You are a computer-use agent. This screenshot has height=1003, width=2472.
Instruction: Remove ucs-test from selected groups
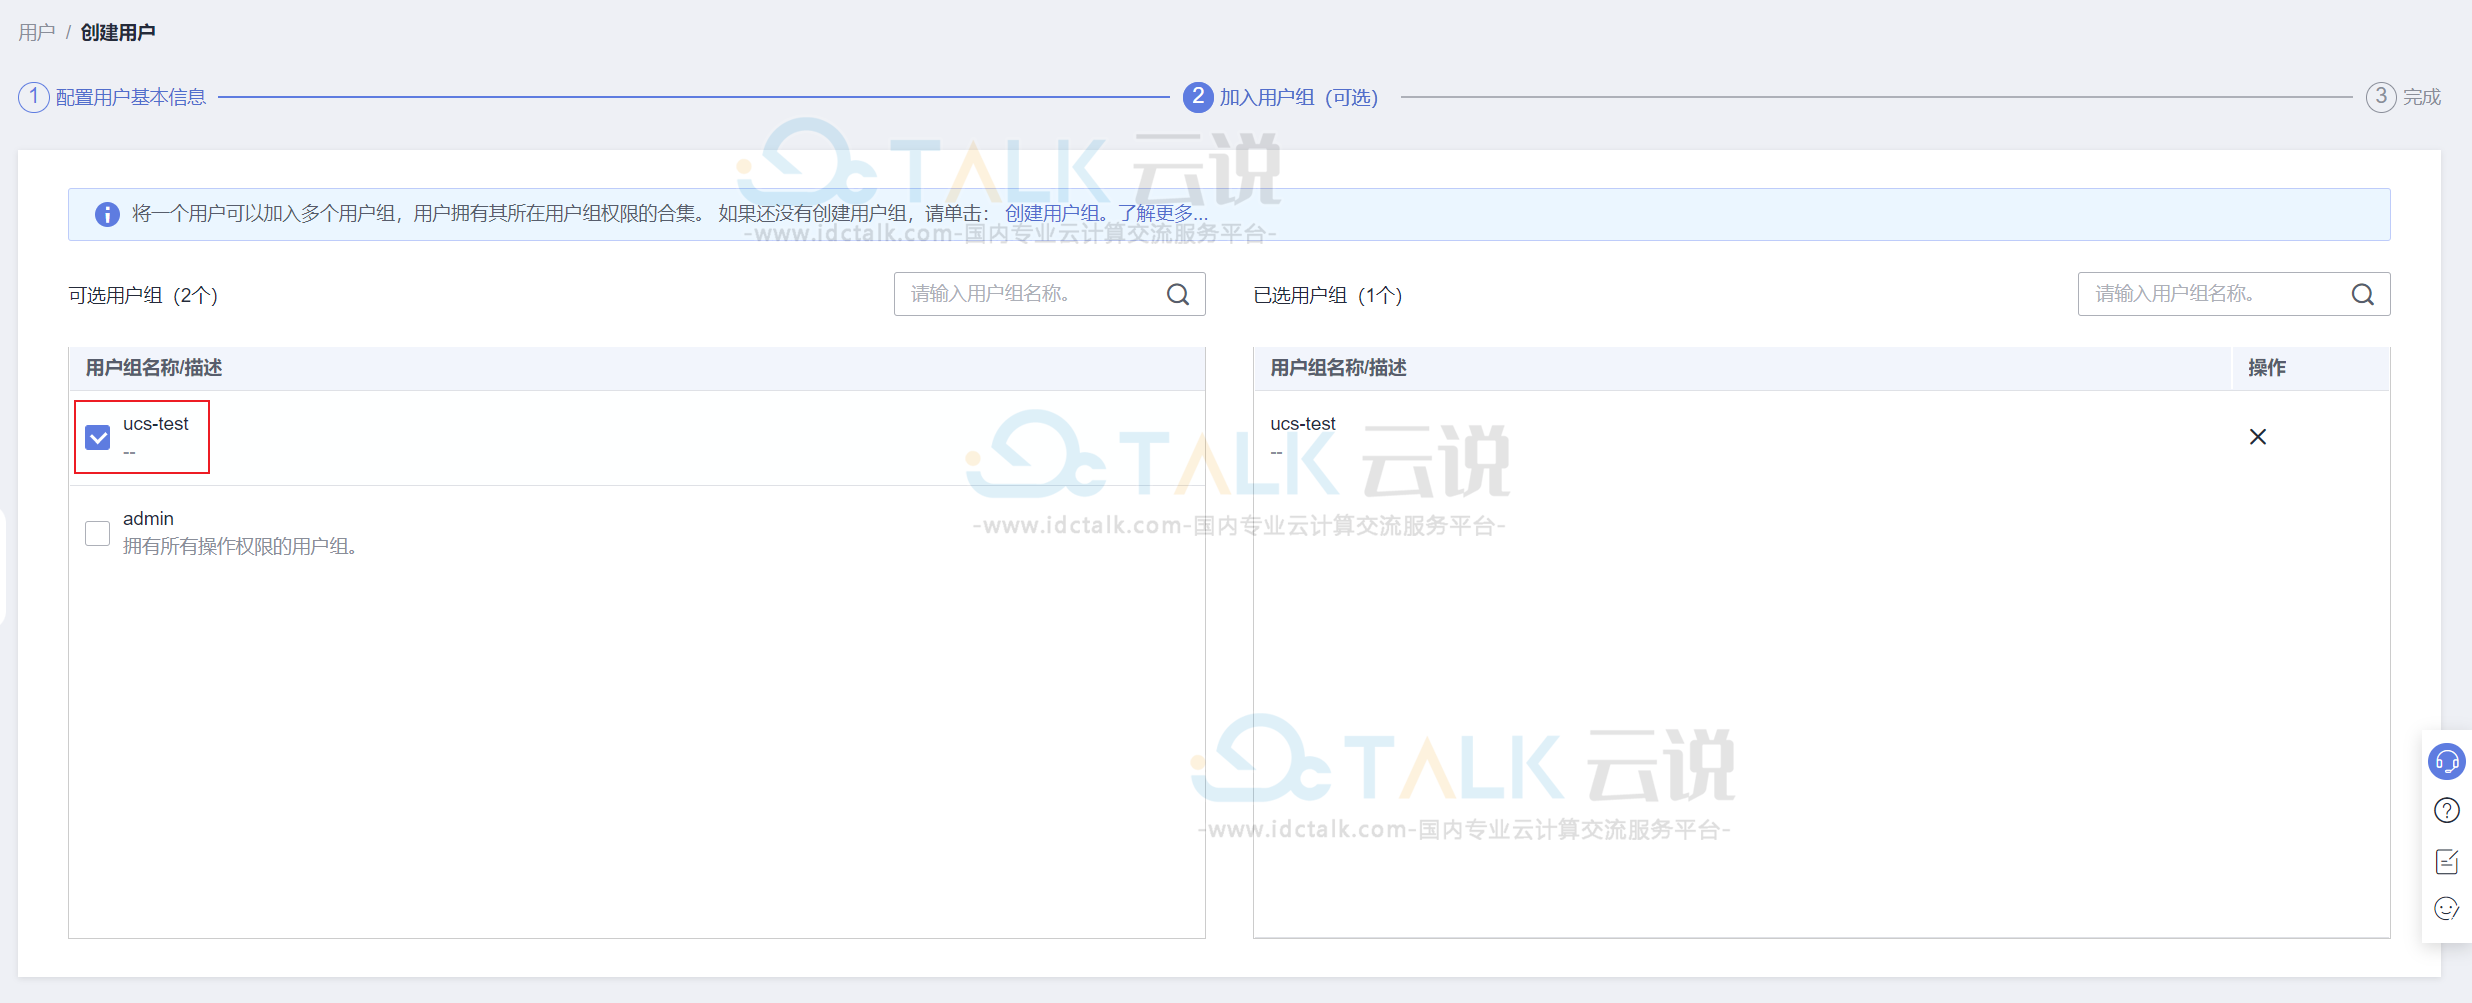(2257, 437)
